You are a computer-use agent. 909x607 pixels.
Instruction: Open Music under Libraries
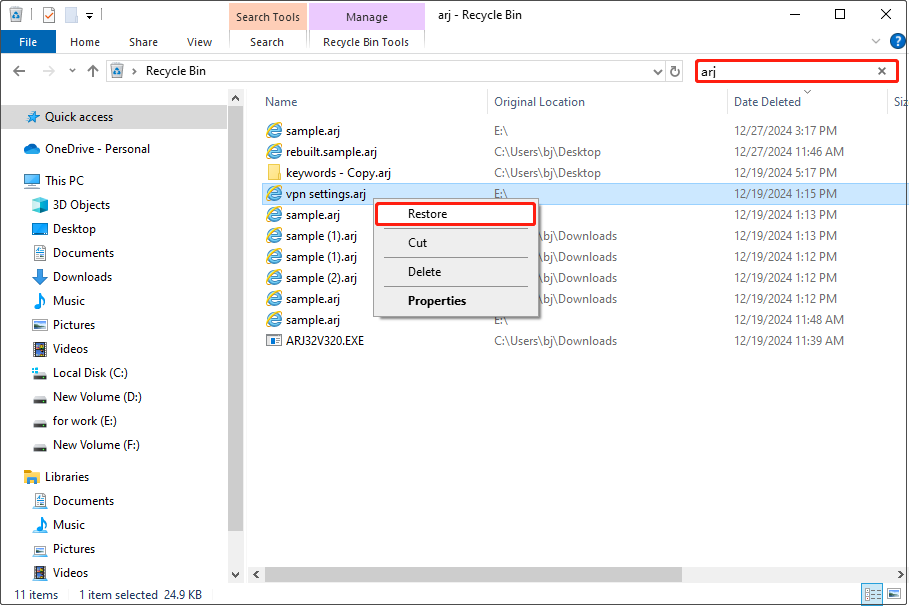(69, 525)
